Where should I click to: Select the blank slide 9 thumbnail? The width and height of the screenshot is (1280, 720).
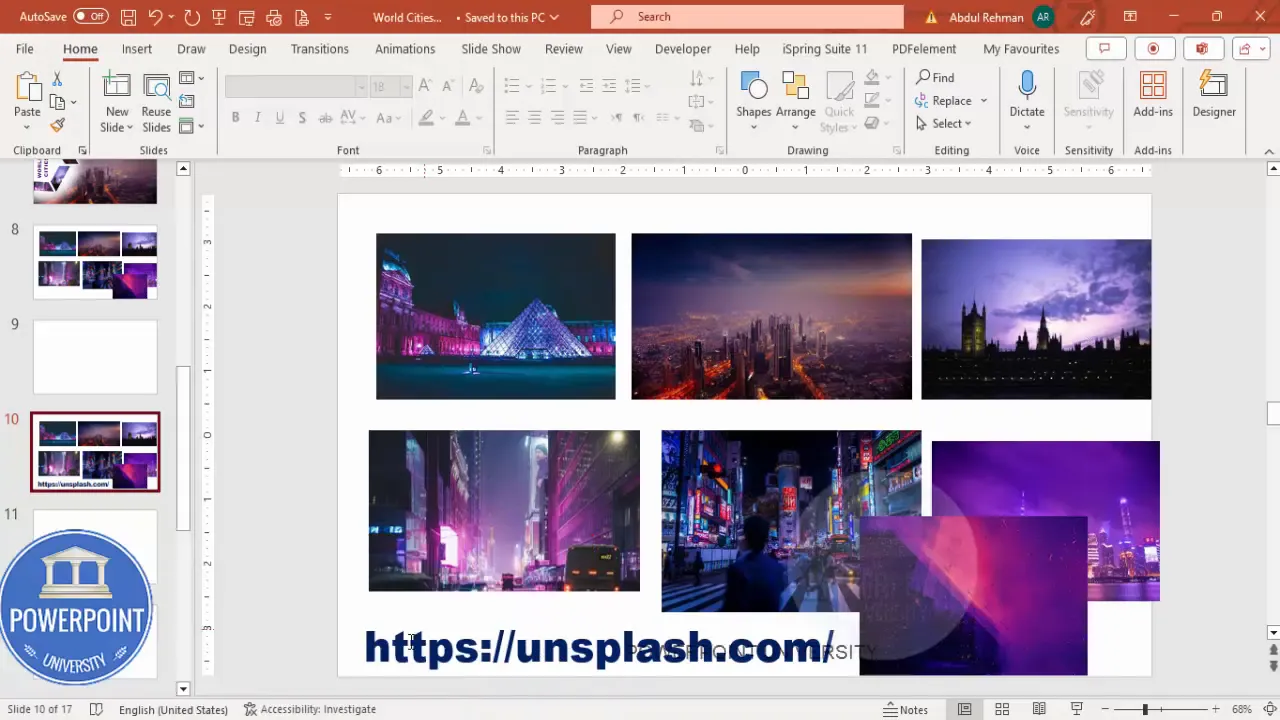coord(95,357)
